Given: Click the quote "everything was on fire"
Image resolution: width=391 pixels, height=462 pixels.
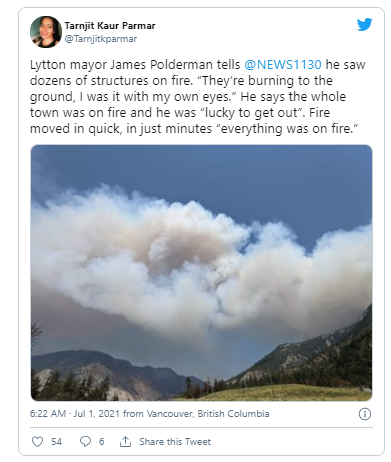Looking at the screenshot, I should click(287, 129).
